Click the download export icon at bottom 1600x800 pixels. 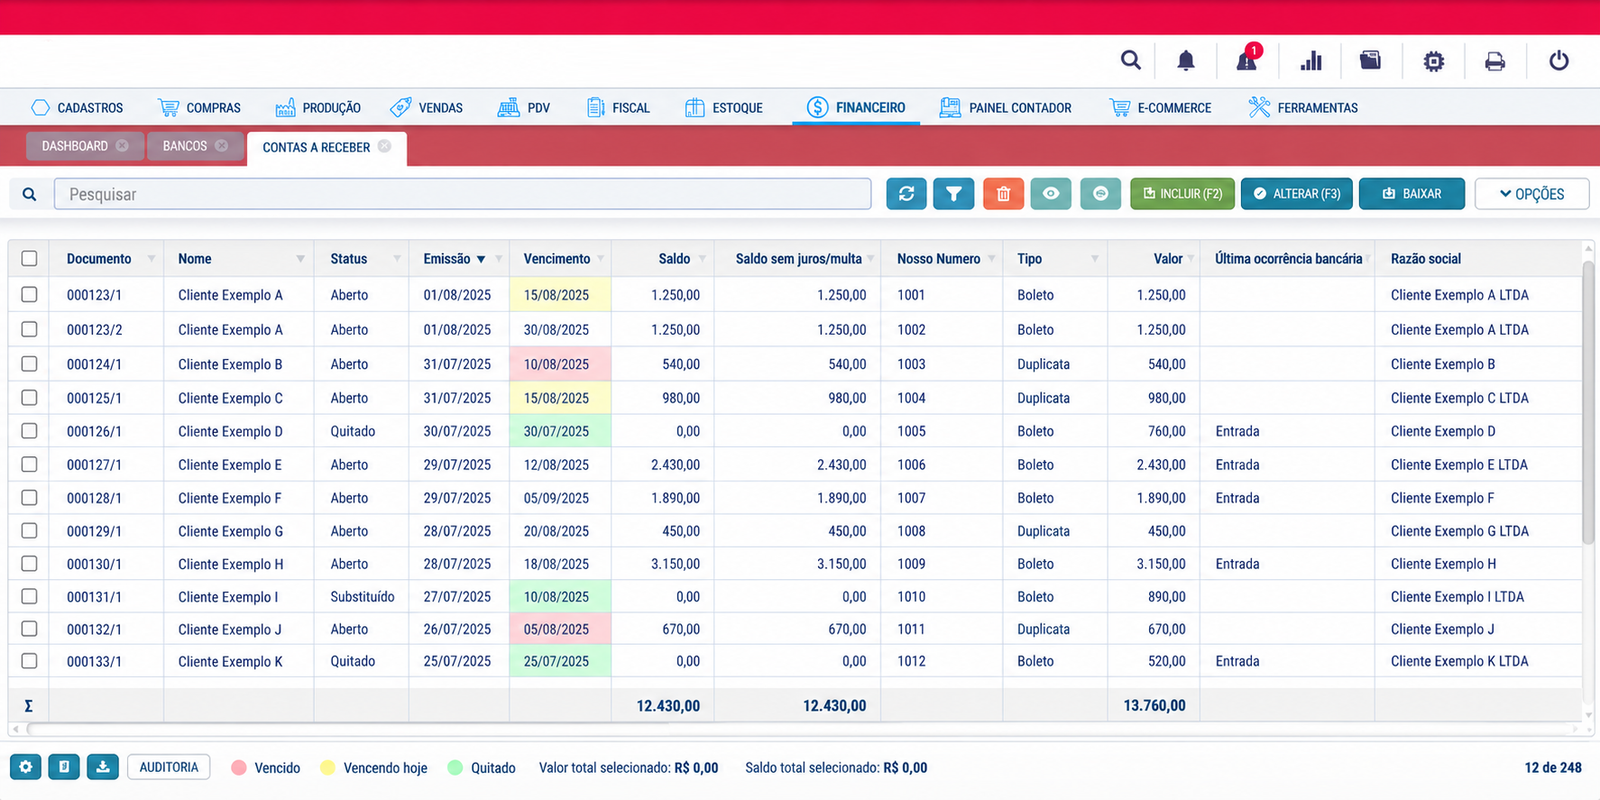pos(103,767)
